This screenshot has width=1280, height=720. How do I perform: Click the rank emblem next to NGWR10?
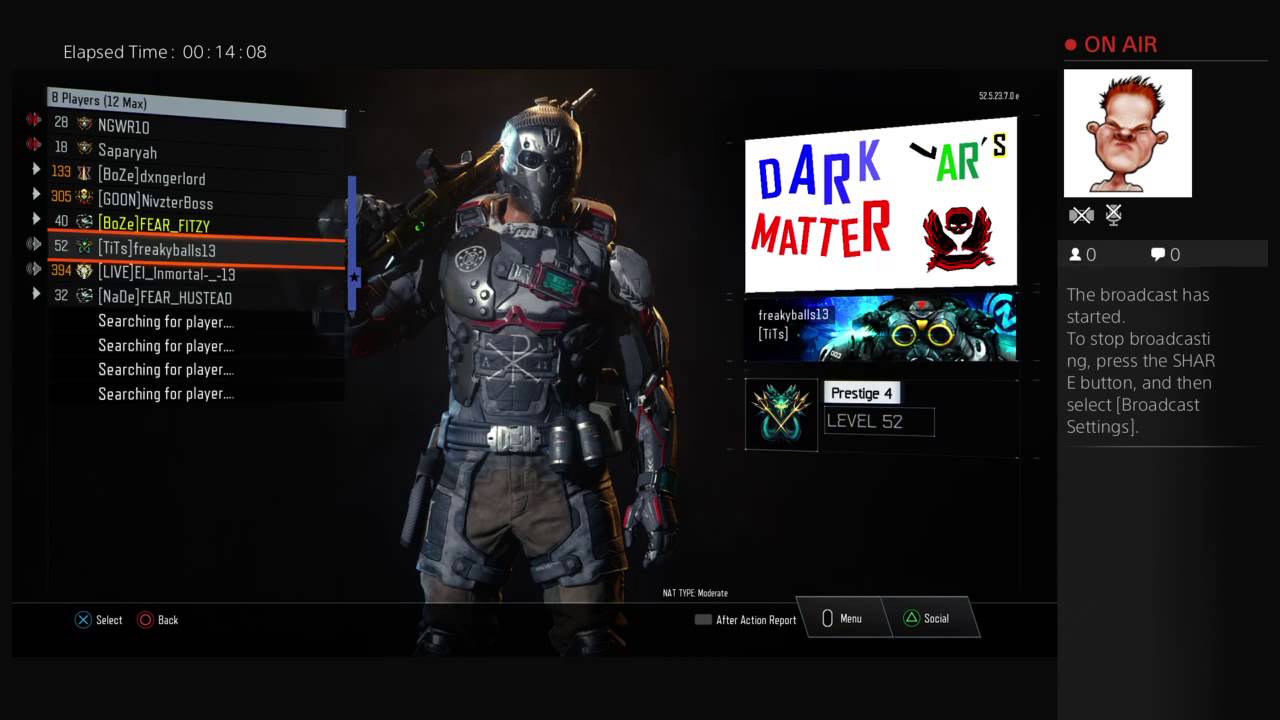tap(85, 124)
